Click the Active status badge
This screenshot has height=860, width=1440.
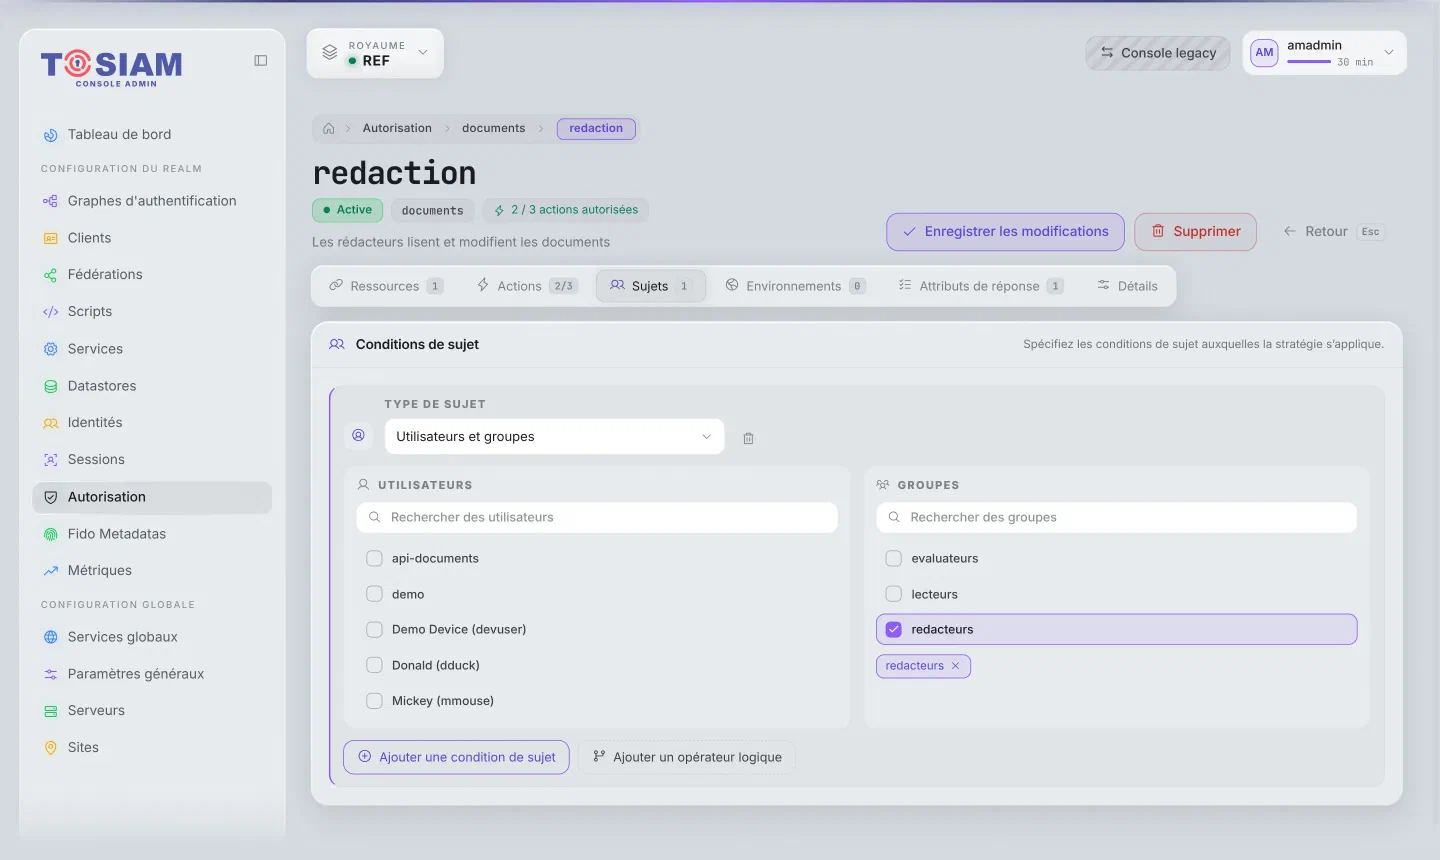(x=347, y=210)
